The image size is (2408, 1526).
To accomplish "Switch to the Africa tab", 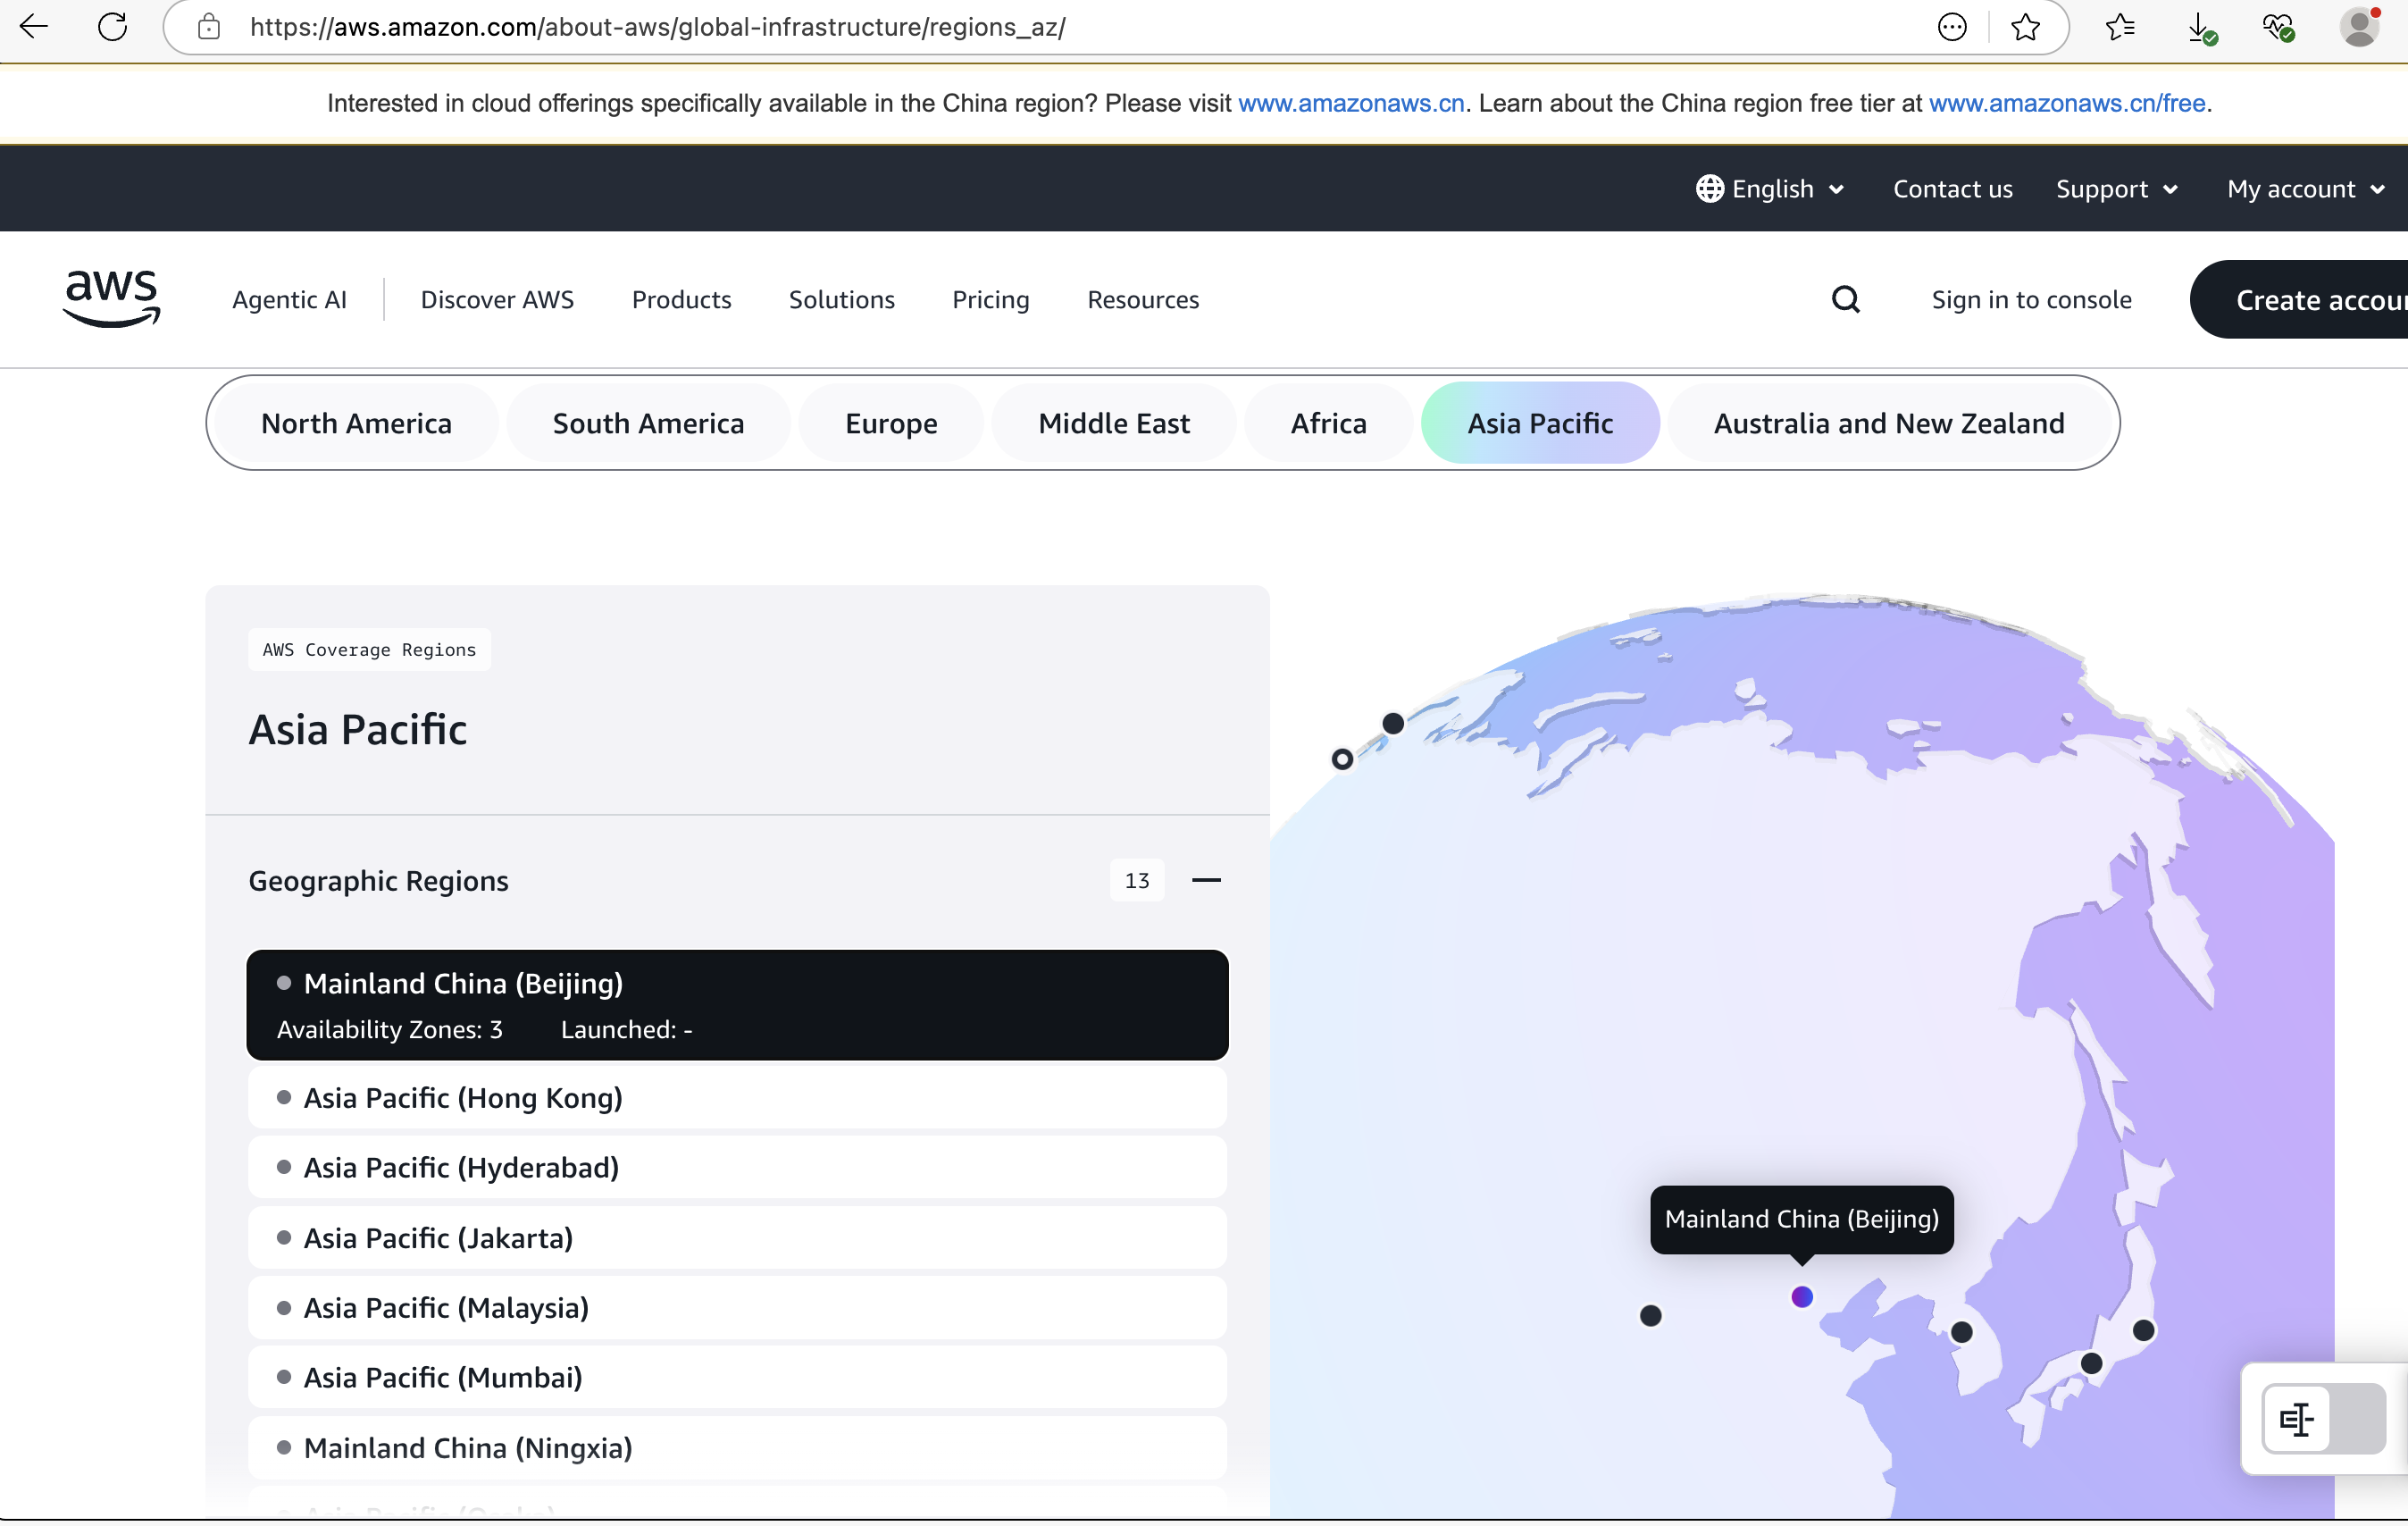I will (1328, 423).
